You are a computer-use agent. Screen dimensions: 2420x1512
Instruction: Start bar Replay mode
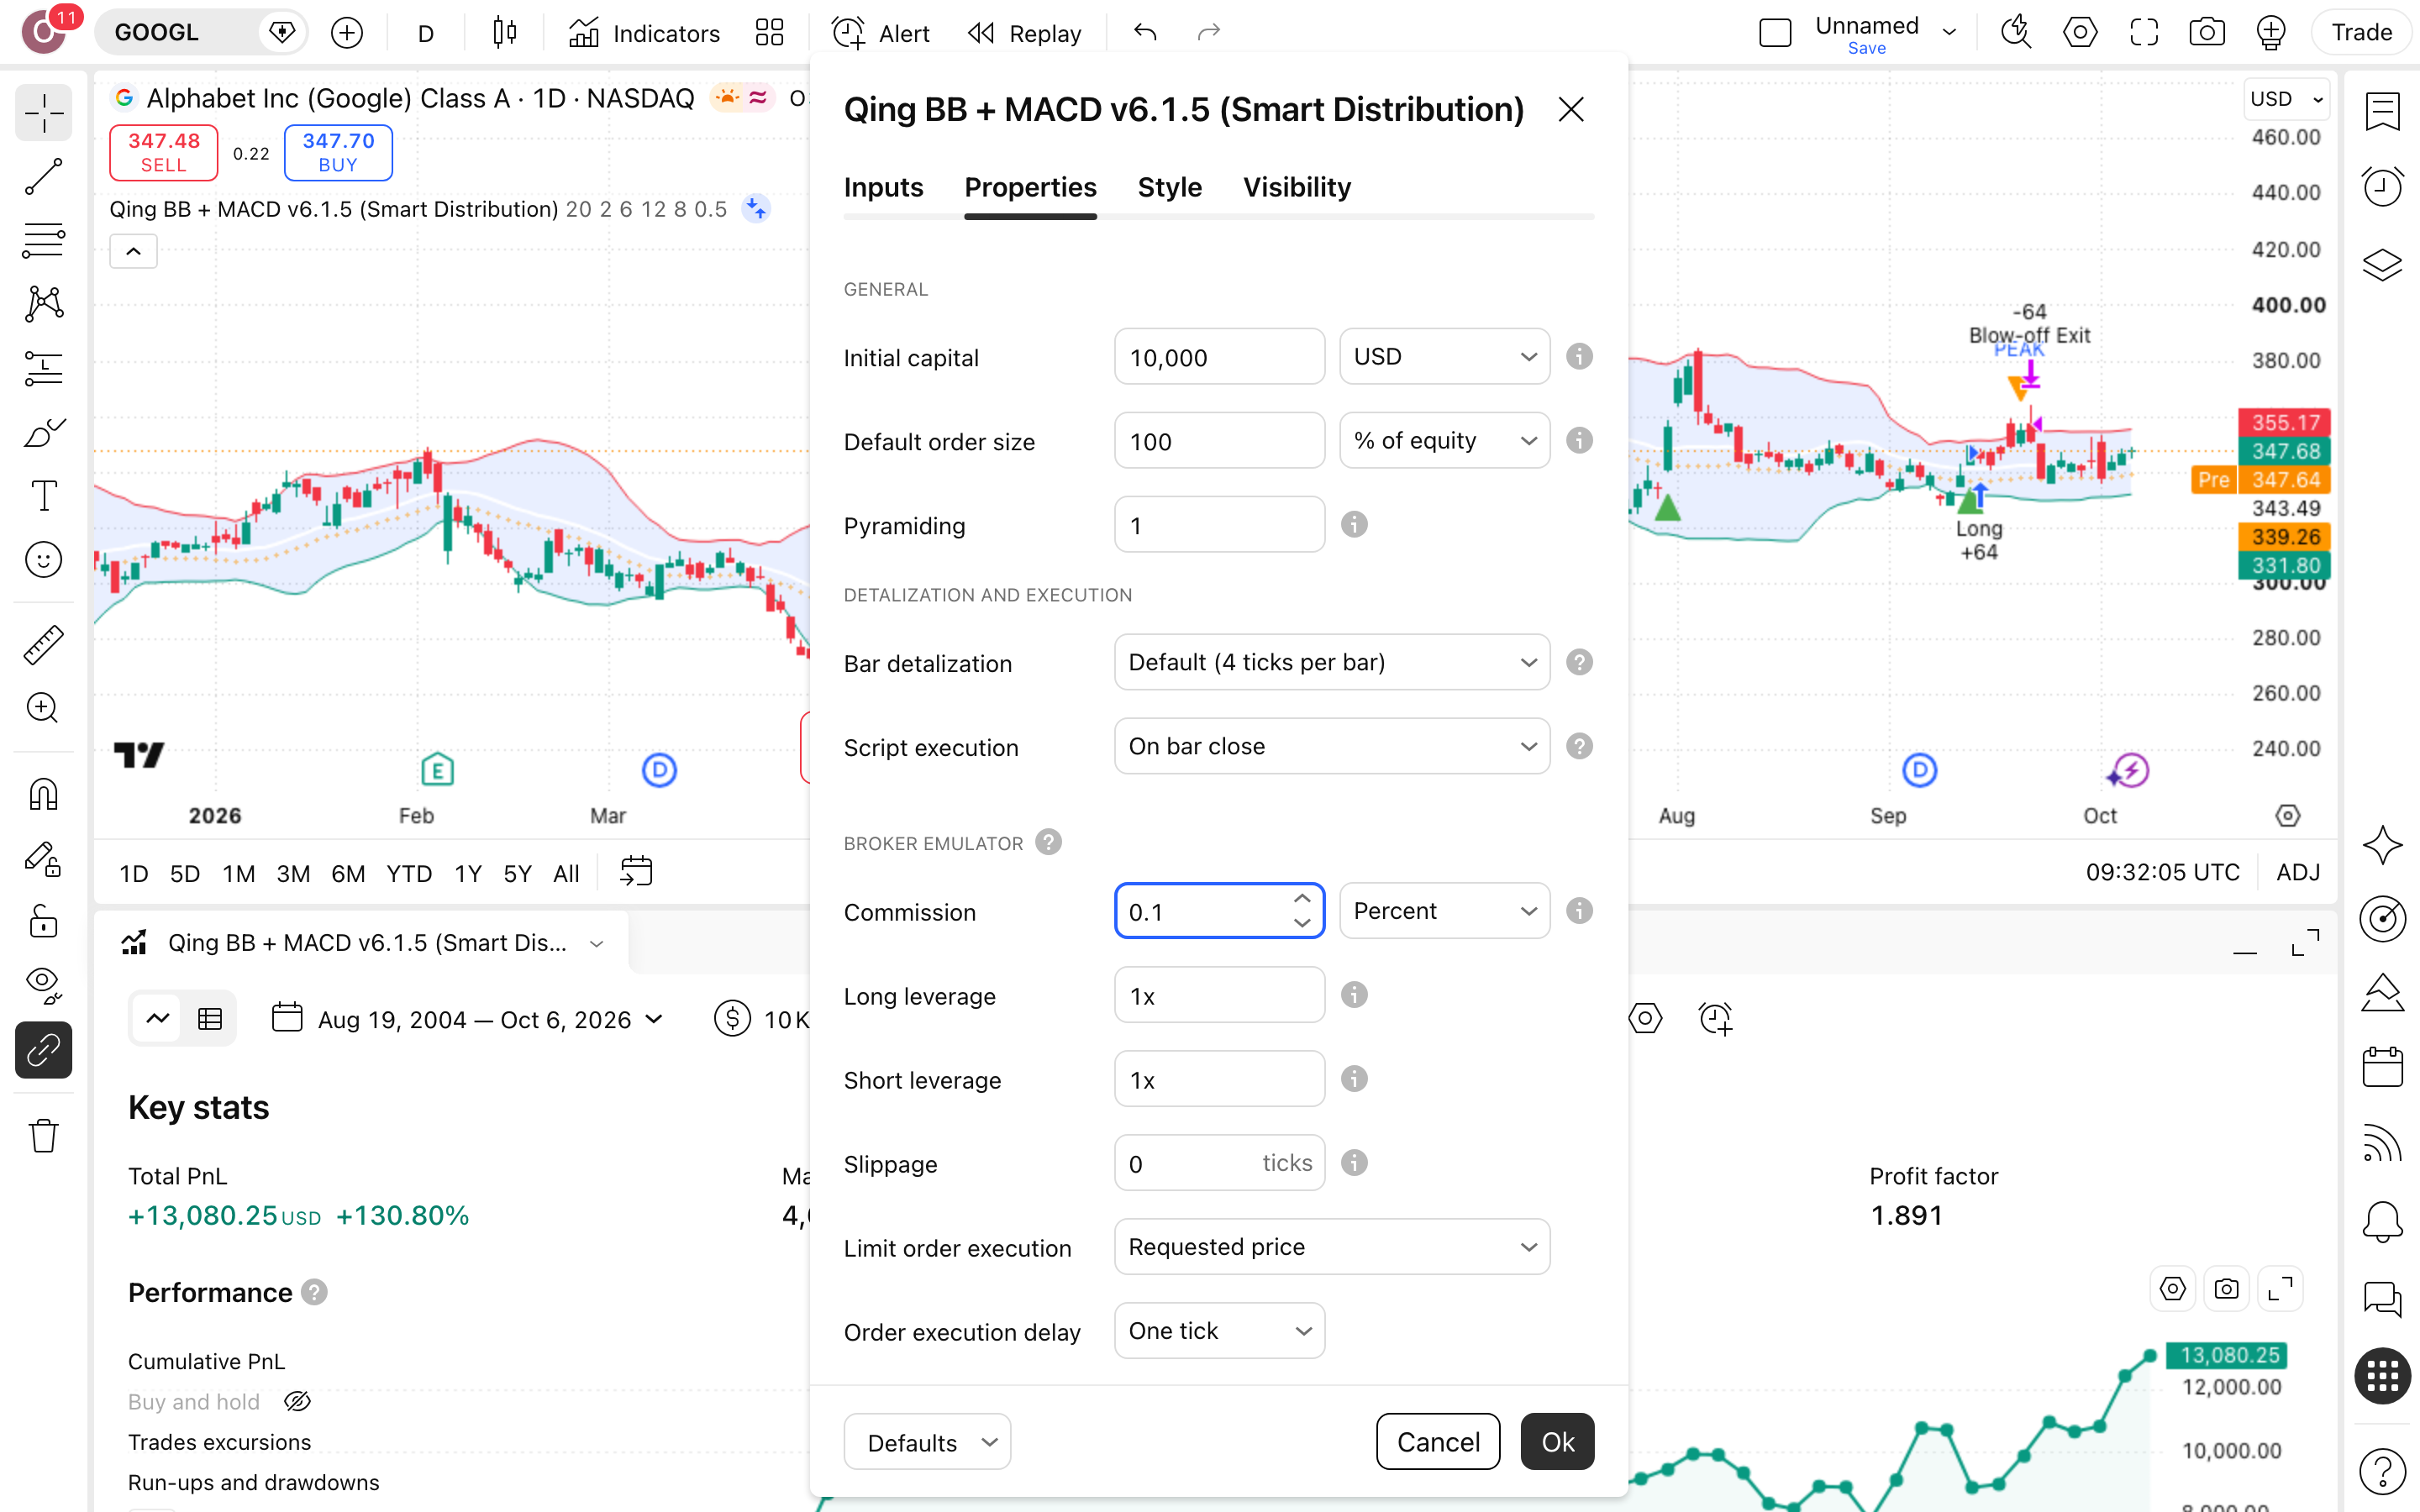click(1025, 33)
